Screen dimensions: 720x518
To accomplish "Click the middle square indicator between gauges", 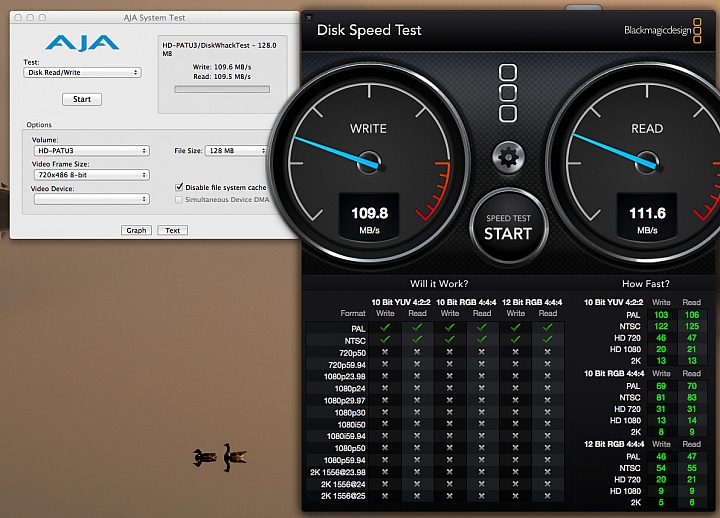I will 508,93.
